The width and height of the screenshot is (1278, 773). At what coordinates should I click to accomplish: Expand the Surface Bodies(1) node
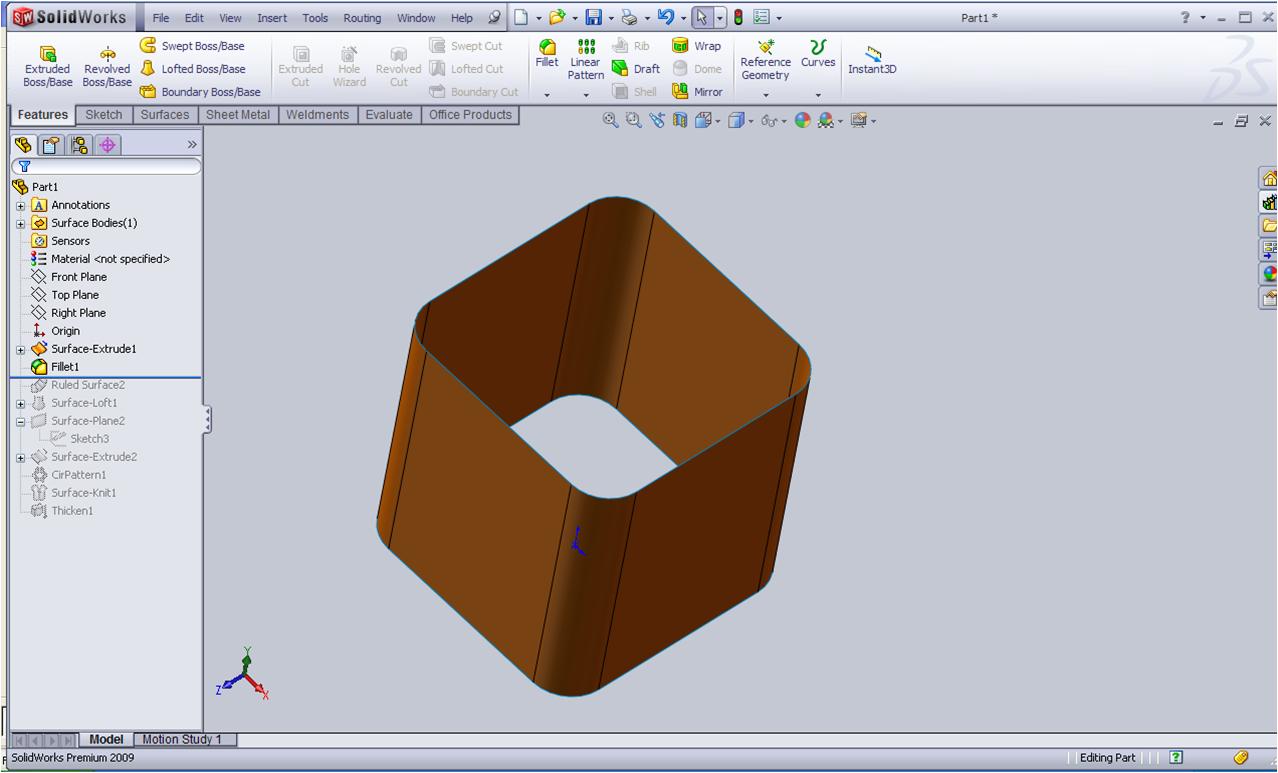pos(20,224)
